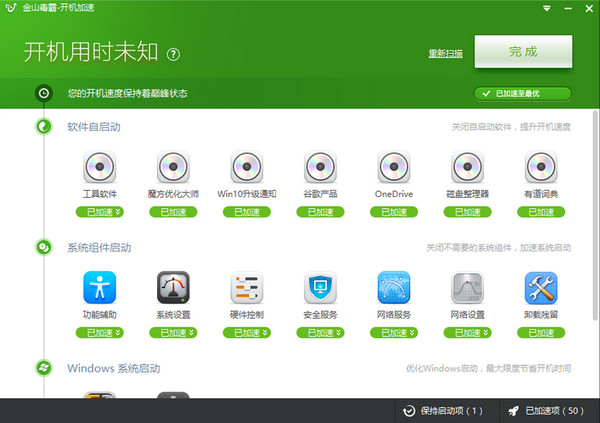Screen dimensions: 600x423
Task: Click the 完成 button
Action: pyautogui.click(x=523, y=52)
